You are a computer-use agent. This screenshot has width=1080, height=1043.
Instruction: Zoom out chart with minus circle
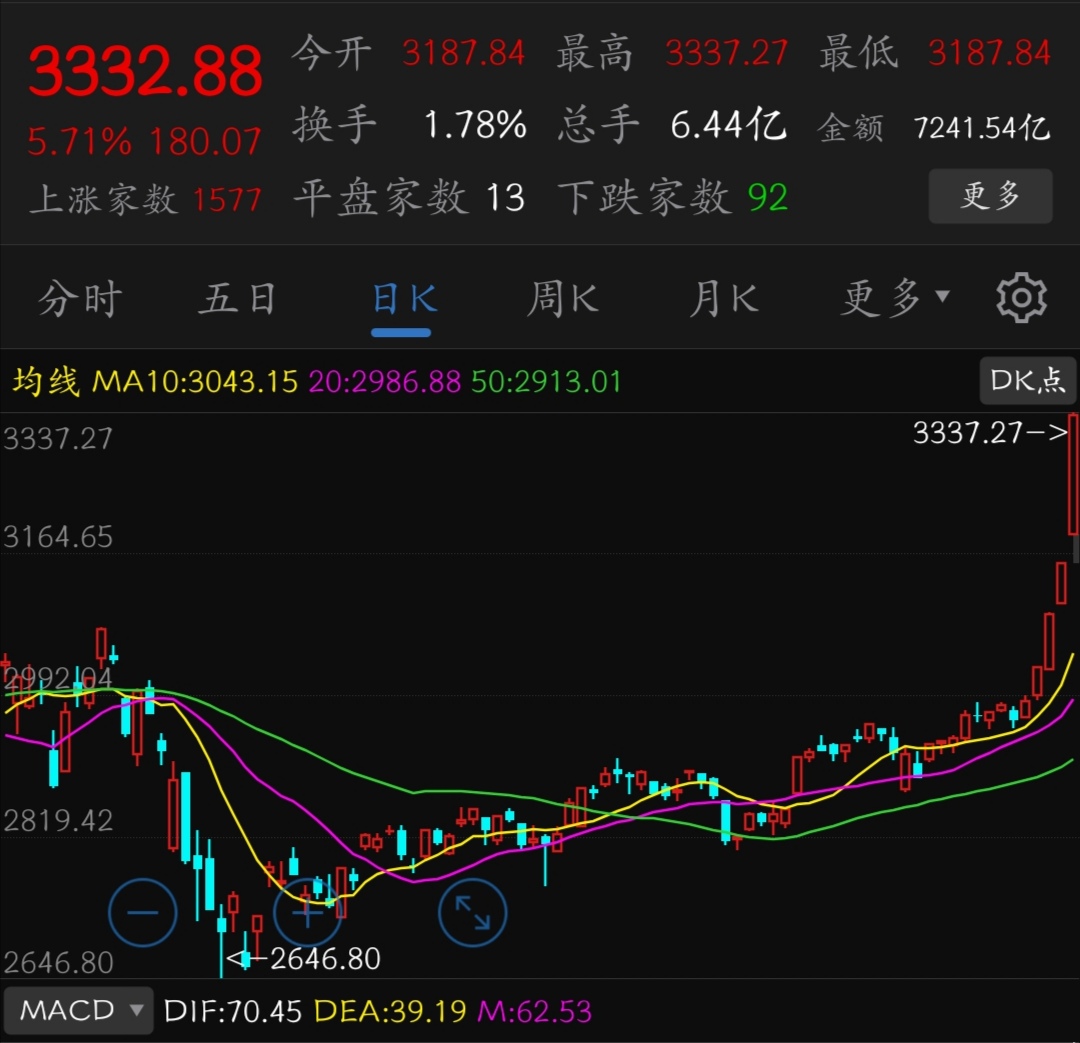click(x=143, y=913)
